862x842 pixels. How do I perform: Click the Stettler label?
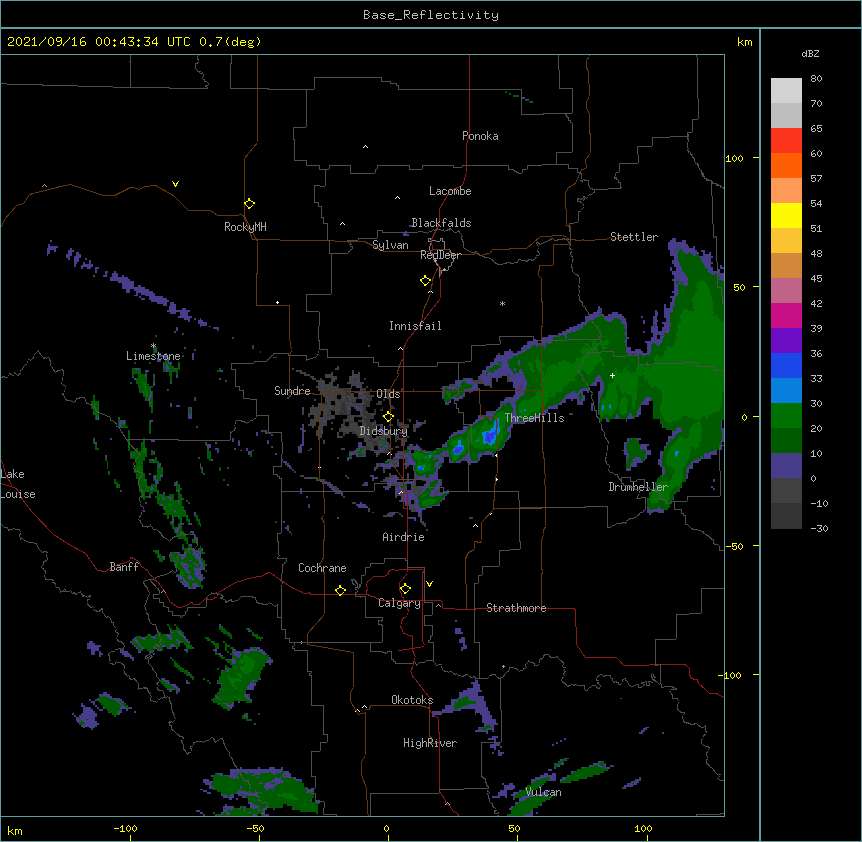point(633,237)
